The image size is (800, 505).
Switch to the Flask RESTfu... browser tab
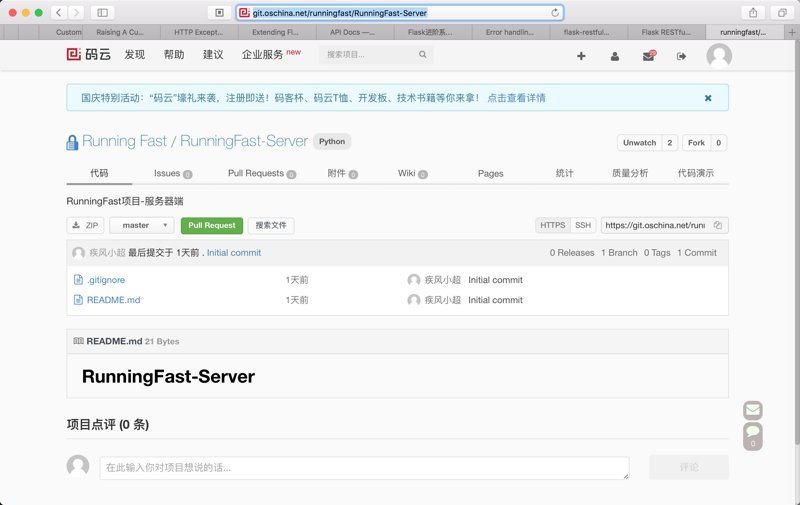tap(666, 32)
